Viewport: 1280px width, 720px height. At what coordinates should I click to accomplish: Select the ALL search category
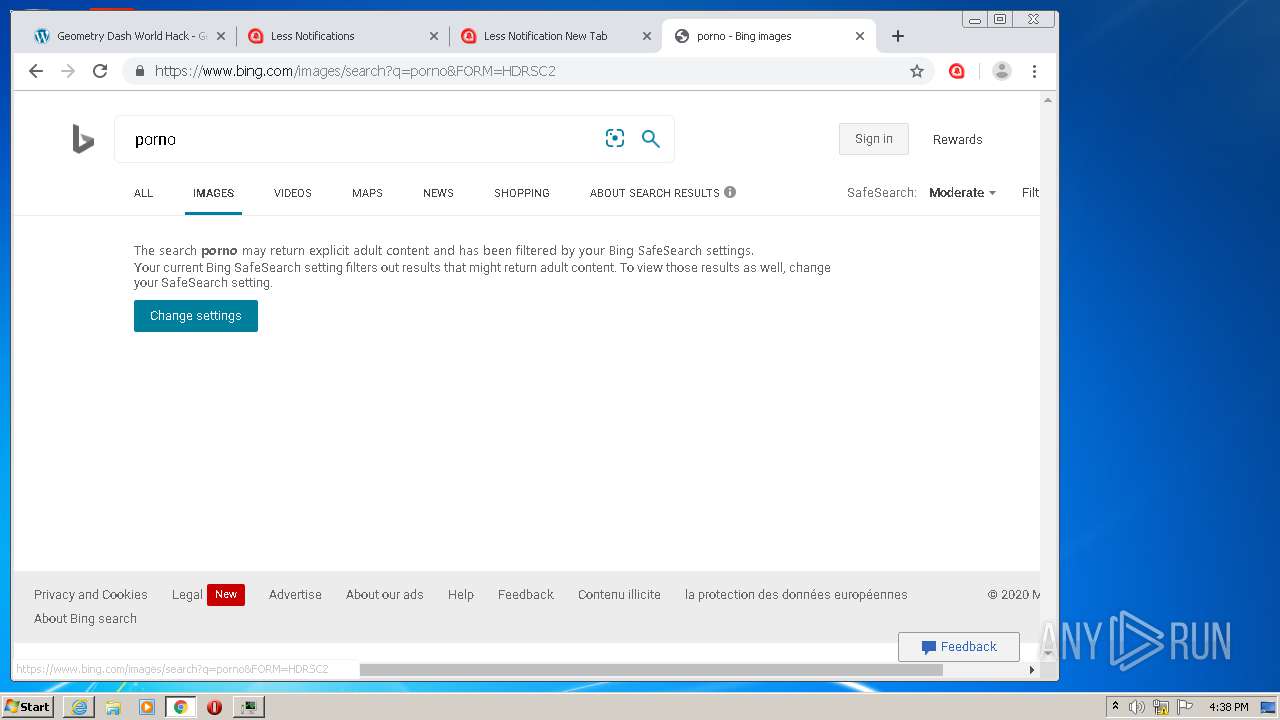pyautogui.click(x=144, y=193)
